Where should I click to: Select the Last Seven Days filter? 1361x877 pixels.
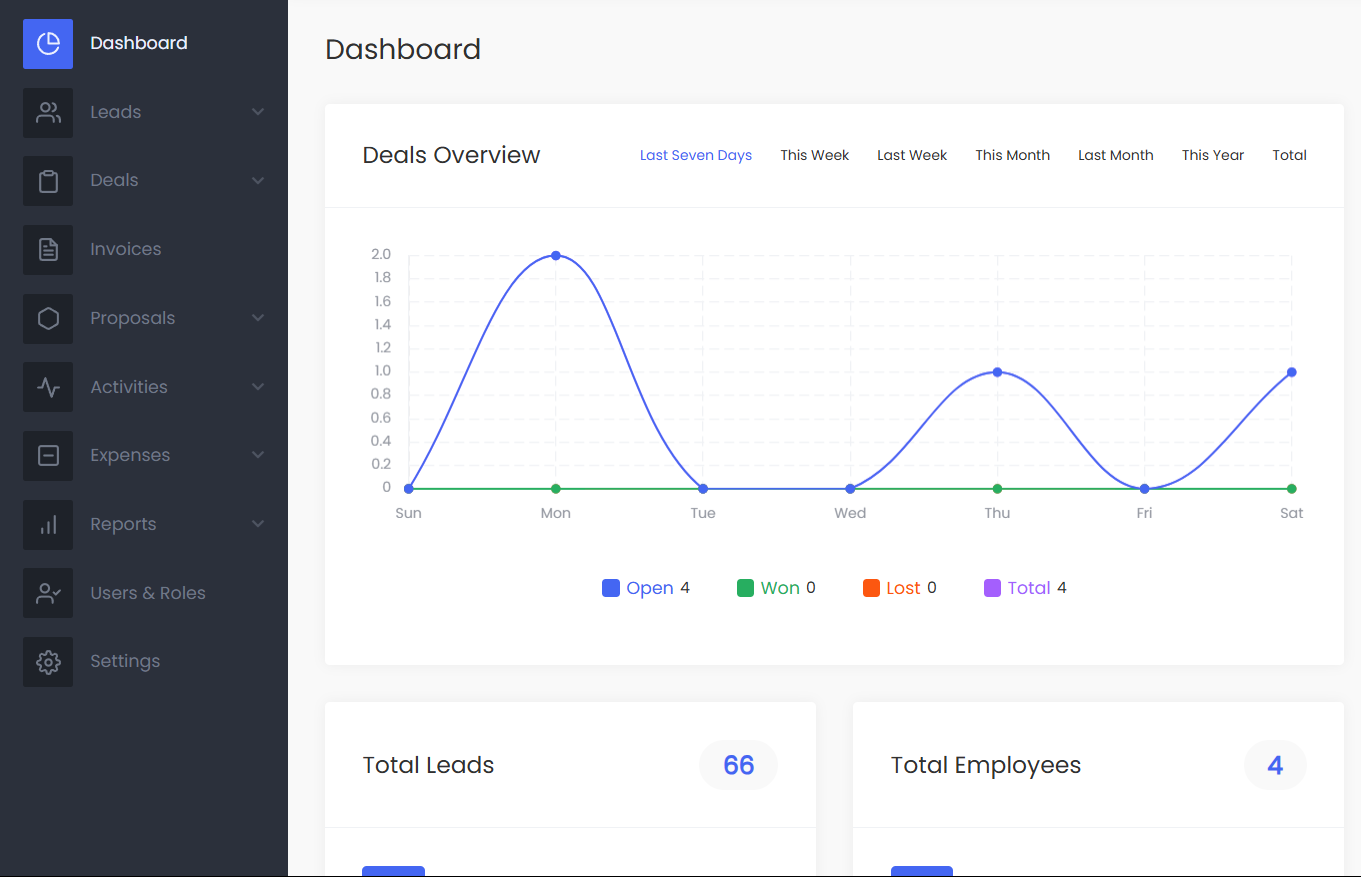(696, 155)
